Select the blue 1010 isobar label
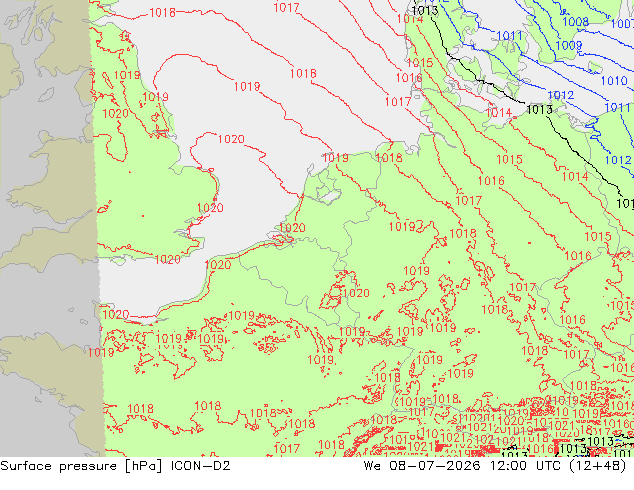634x490 pixels. (614, 81)
